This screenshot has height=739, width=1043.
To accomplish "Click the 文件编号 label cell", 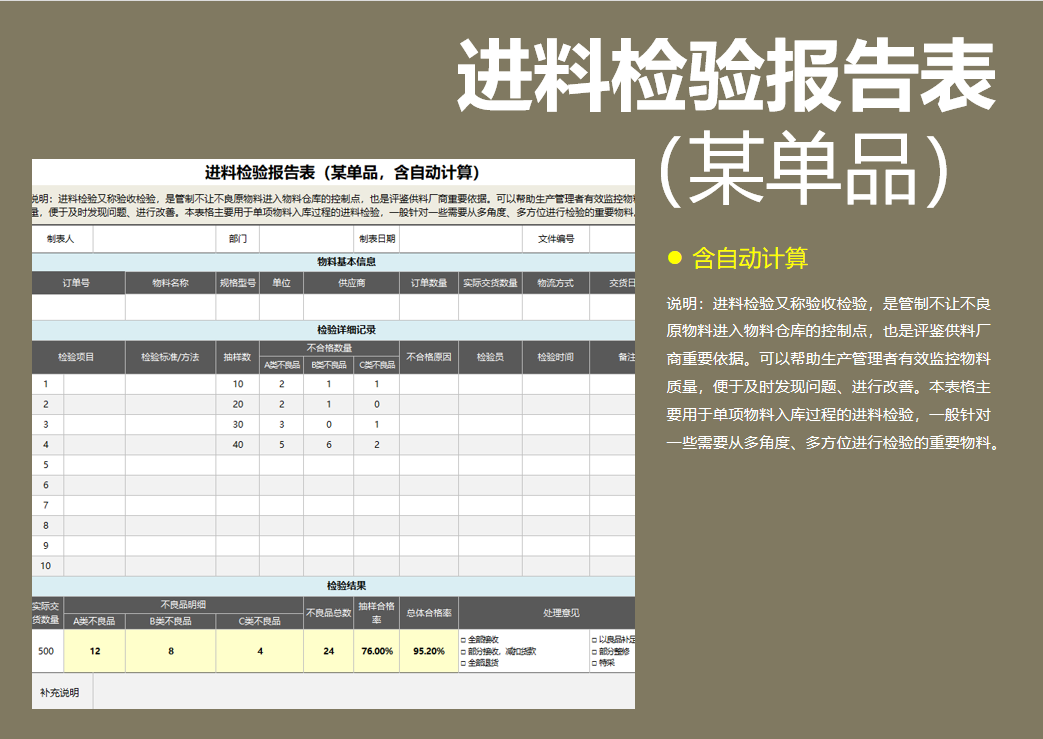I will point(556,239).
